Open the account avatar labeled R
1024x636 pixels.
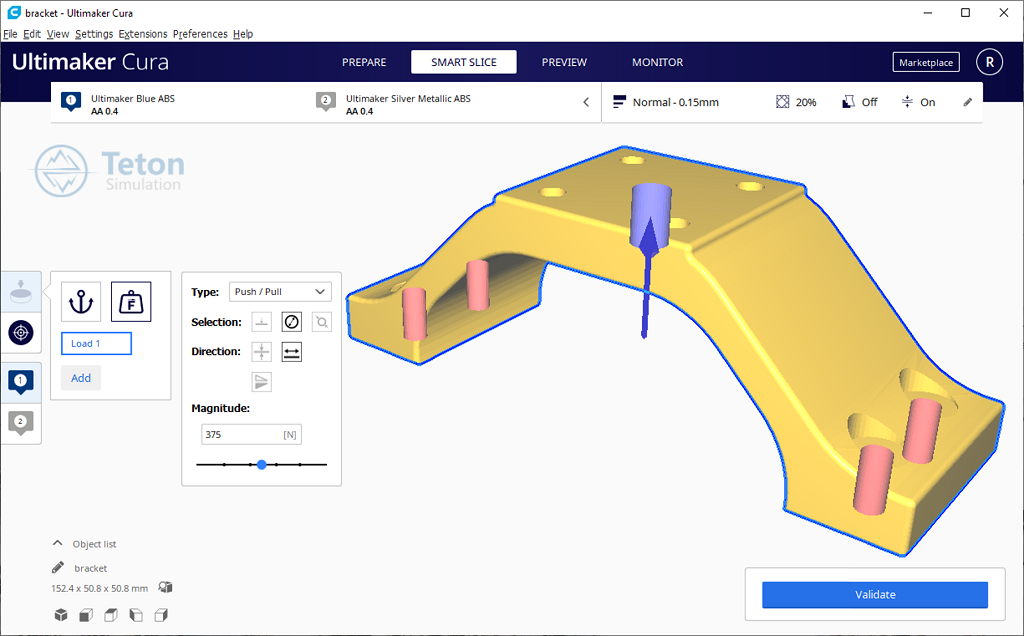(989, 62)
